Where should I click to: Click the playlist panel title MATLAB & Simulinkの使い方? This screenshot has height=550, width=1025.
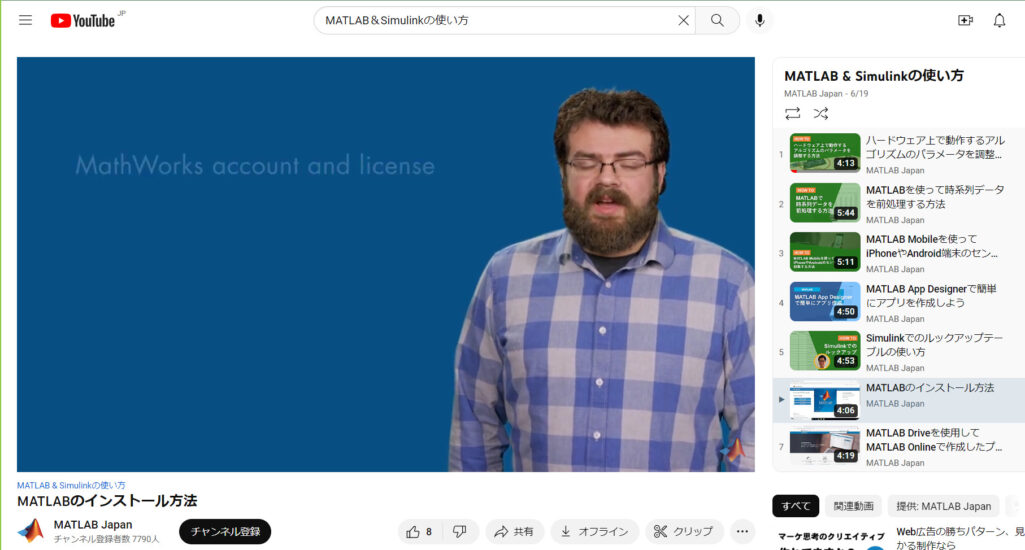click(x=873, y=76)
